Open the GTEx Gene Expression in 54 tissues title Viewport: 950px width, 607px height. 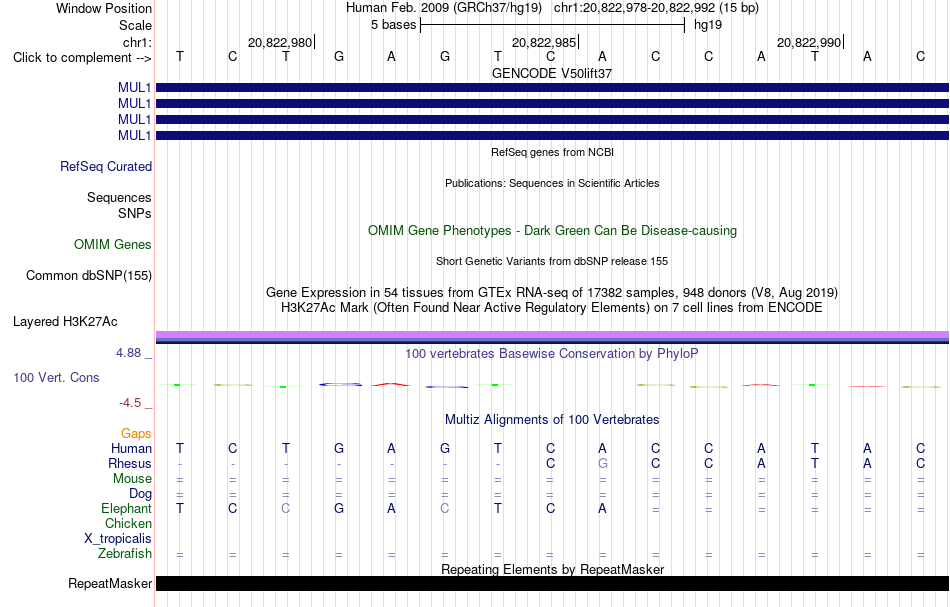coord(552,293)
